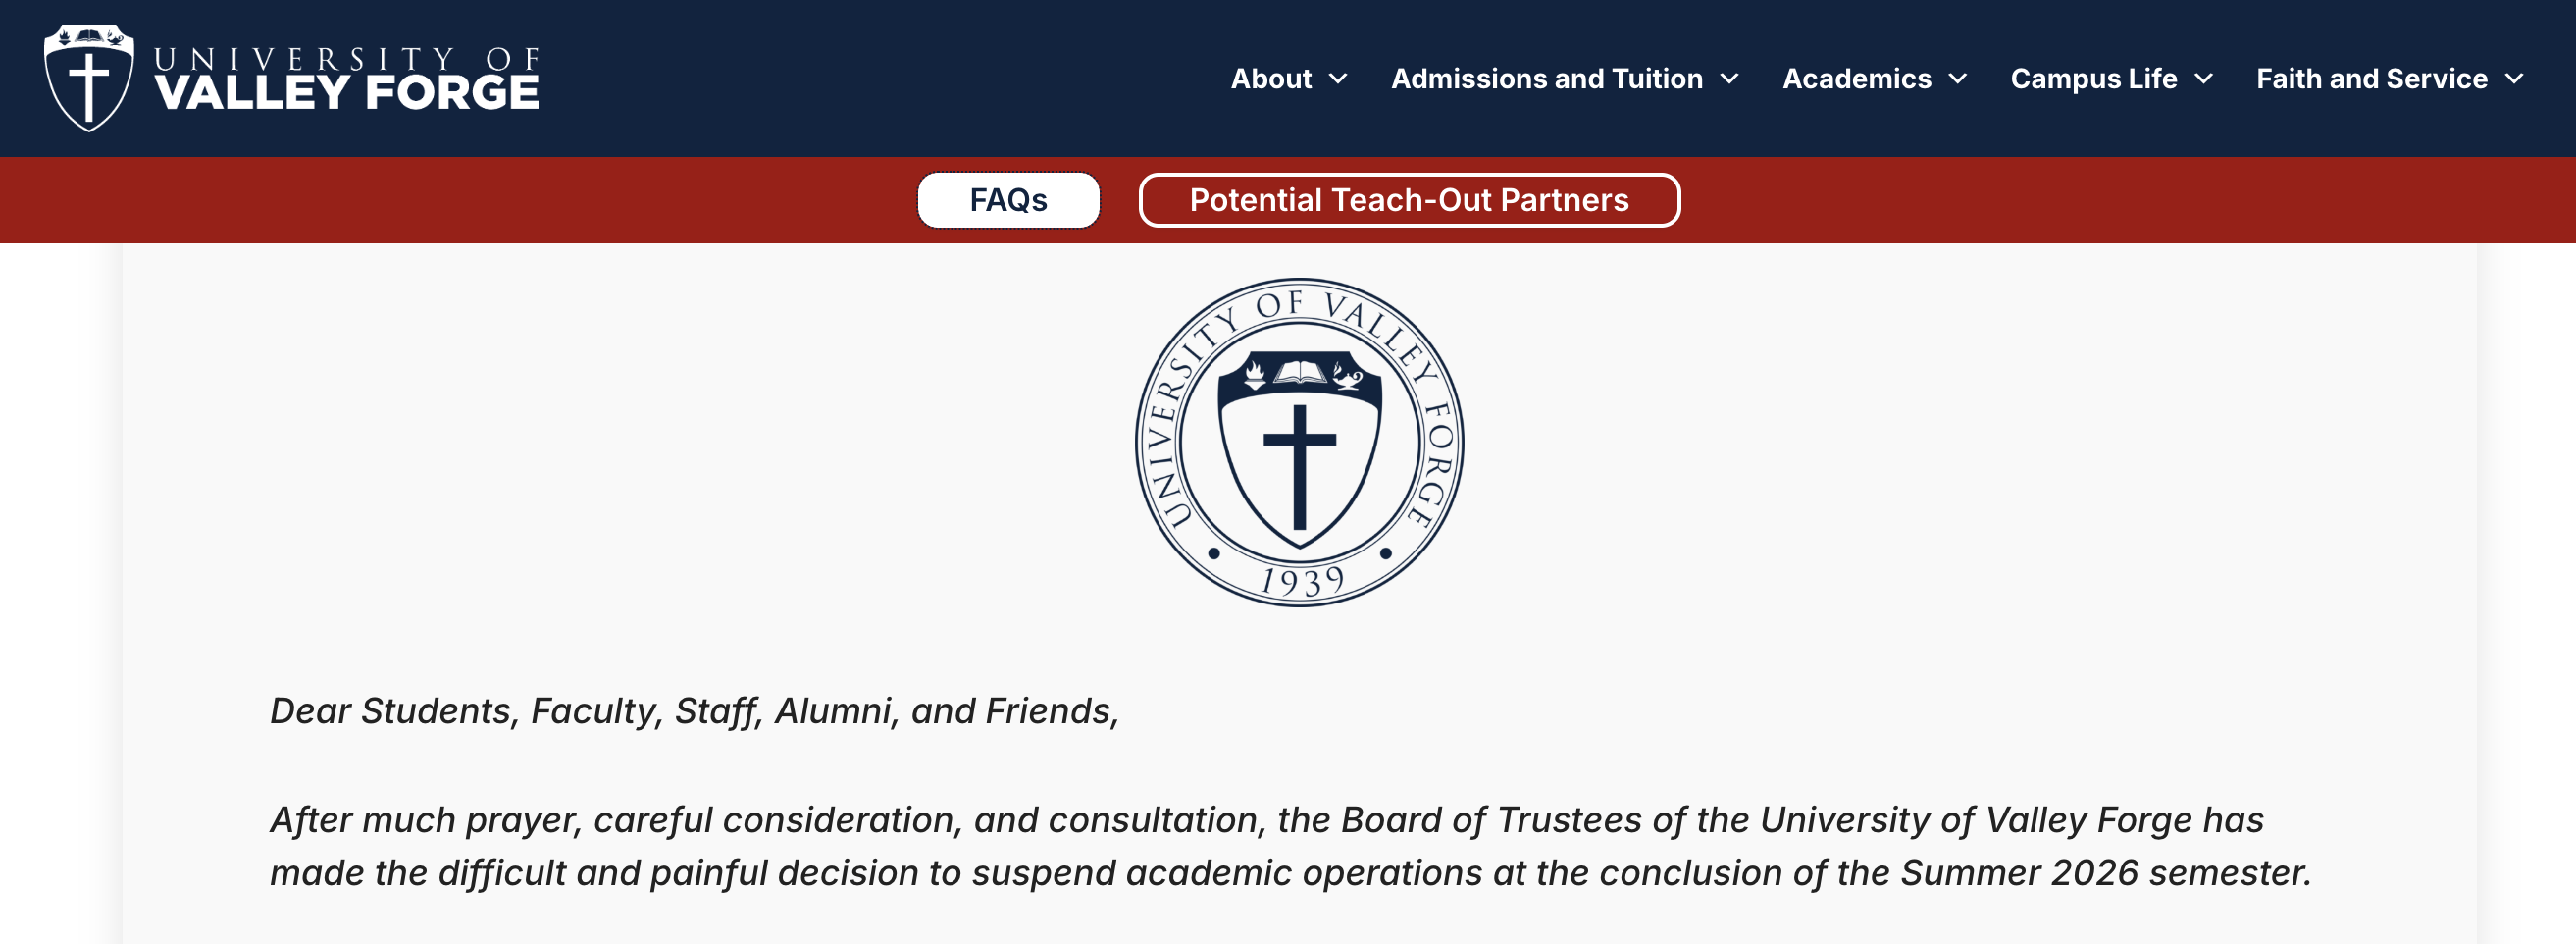Expand the Faith and Service chevron

click(x=2514, y=79)
